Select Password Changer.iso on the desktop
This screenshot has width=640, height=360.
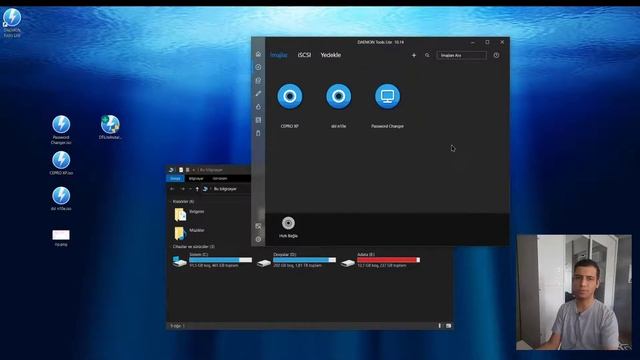pyautogui.click(x=61, y=130)
